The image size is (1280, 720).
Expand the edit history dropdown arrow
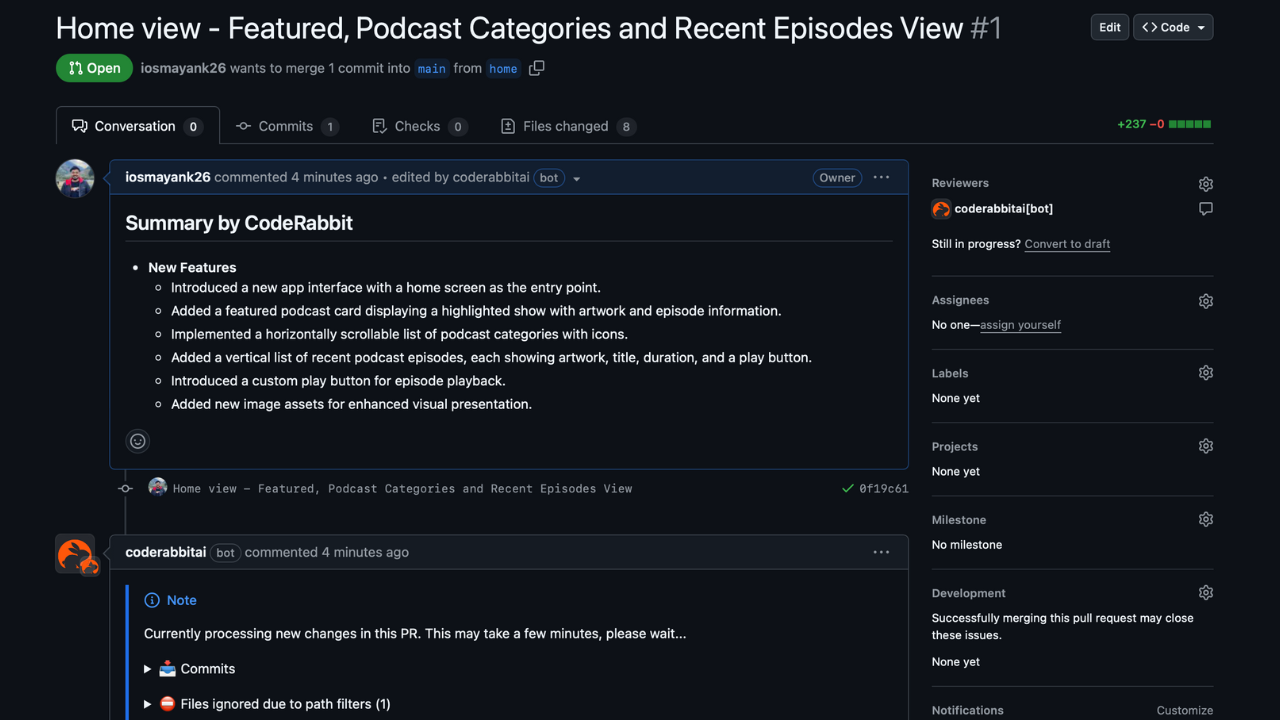tap(577, 178)
